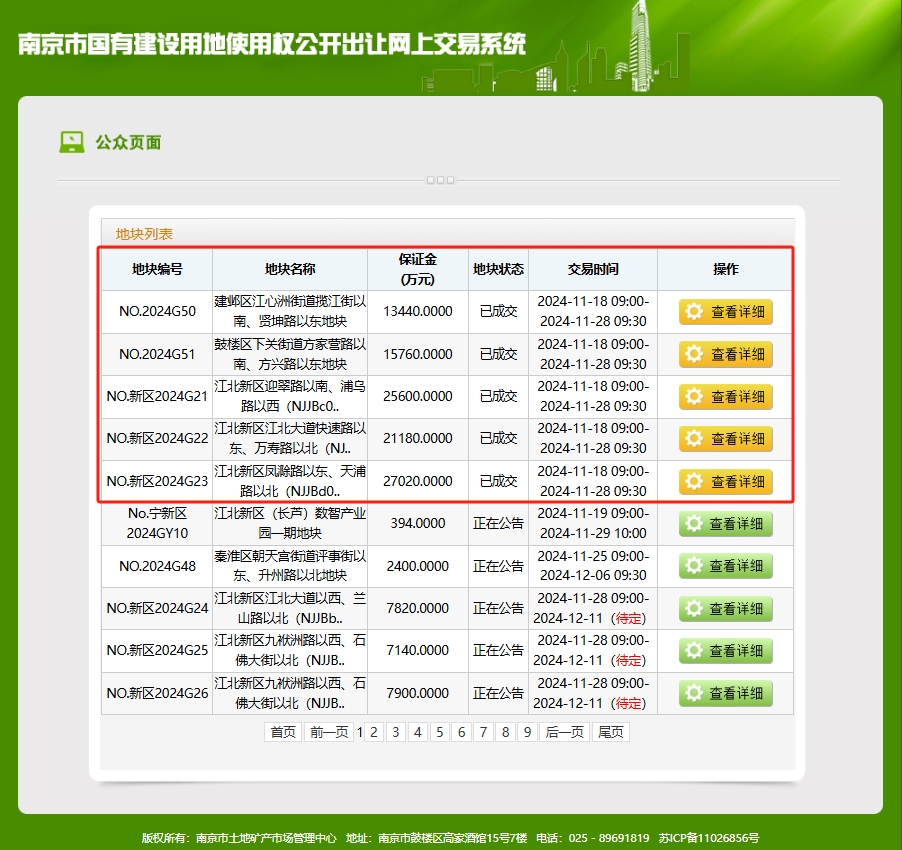Click the 交易时间 column header
This screenshot has width=902, height=850.
pyautogui.click(x=593, y=269)
